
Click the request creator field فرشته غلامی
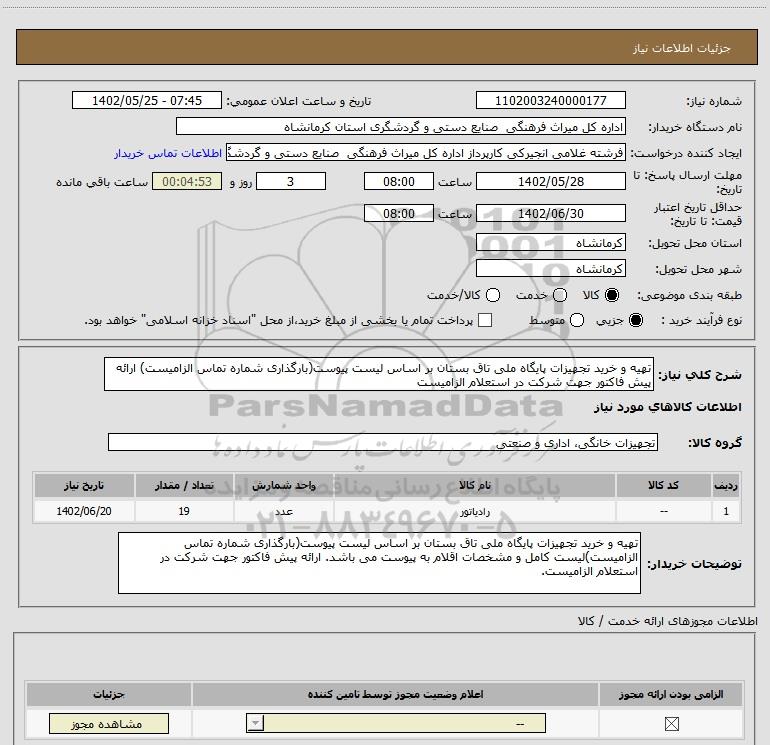click(x=425, y=153)
